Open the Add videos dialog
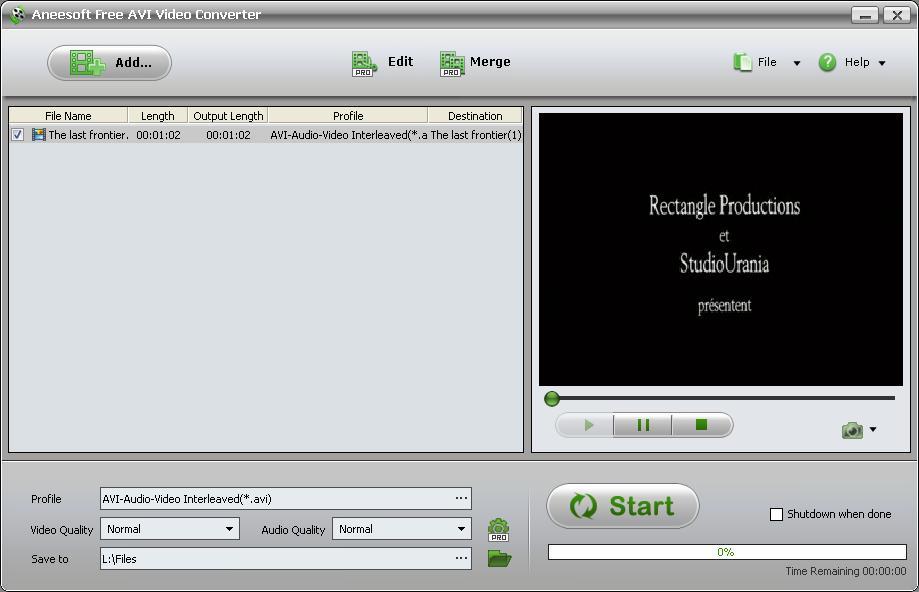Image resolution: width=919 pixels, height=592 pixels. click(108, 62)
